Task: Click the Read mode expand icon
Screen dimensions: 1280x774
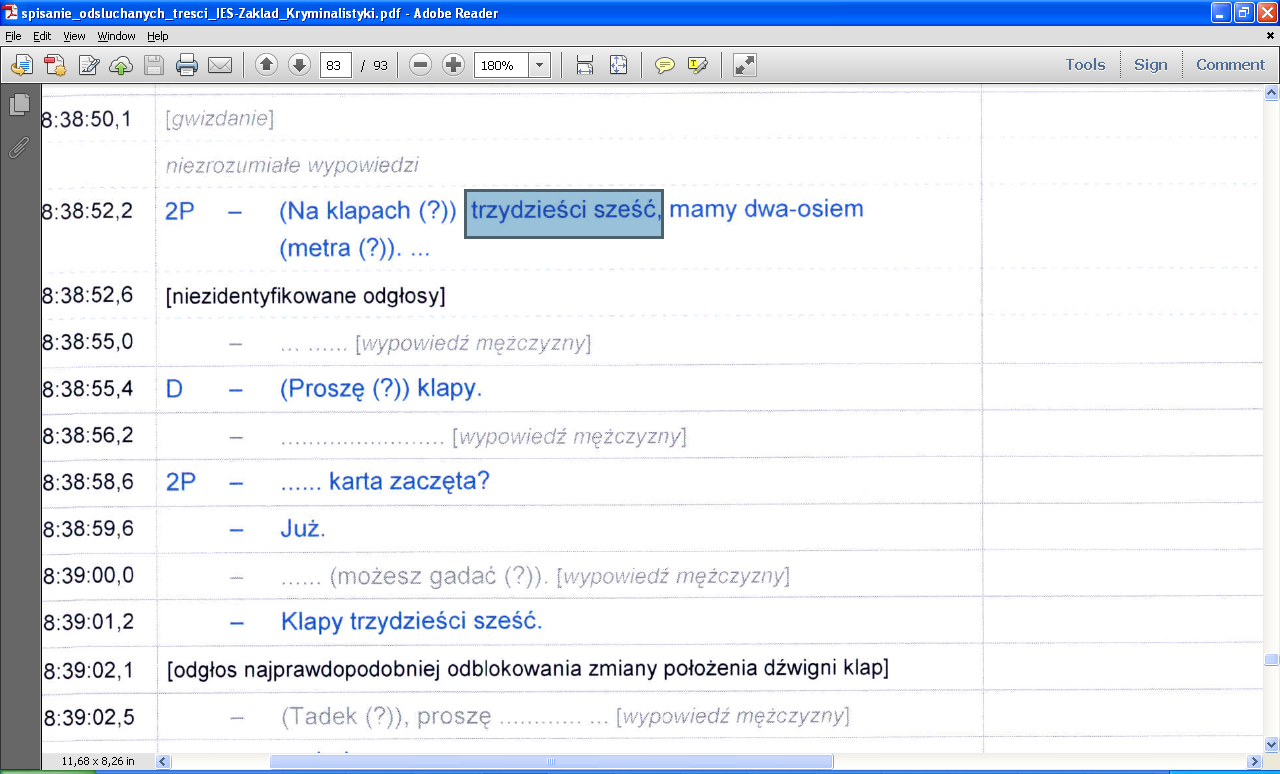Action: [x=744, y=65]
